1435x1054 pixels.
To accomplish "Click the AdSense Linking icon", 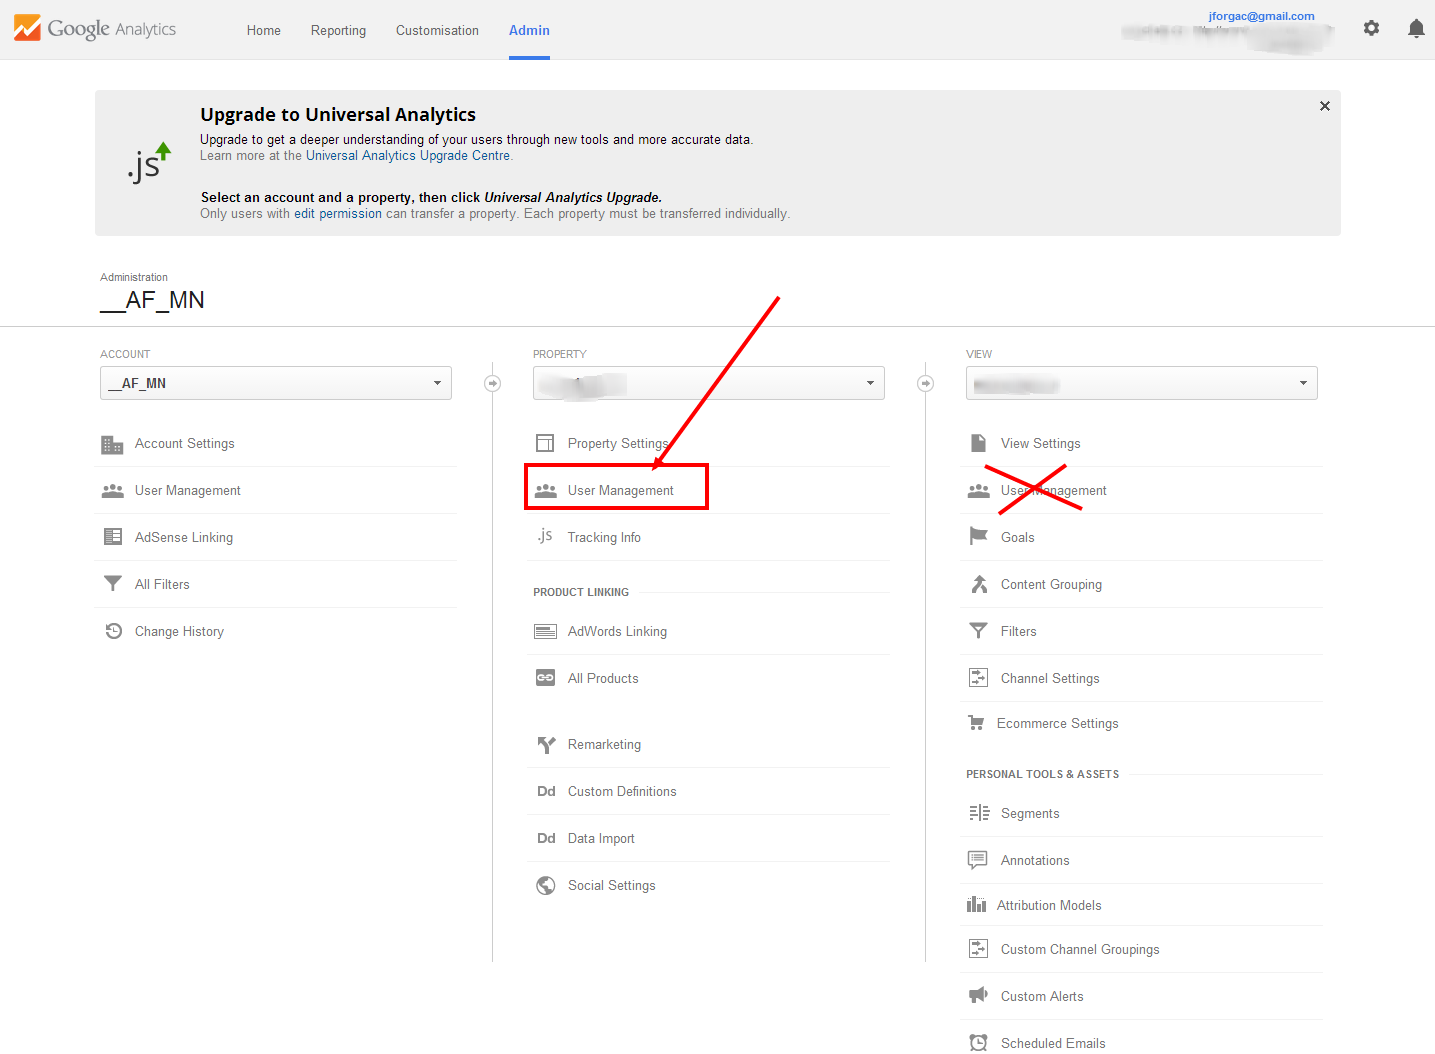I will (x=112, y=537).
